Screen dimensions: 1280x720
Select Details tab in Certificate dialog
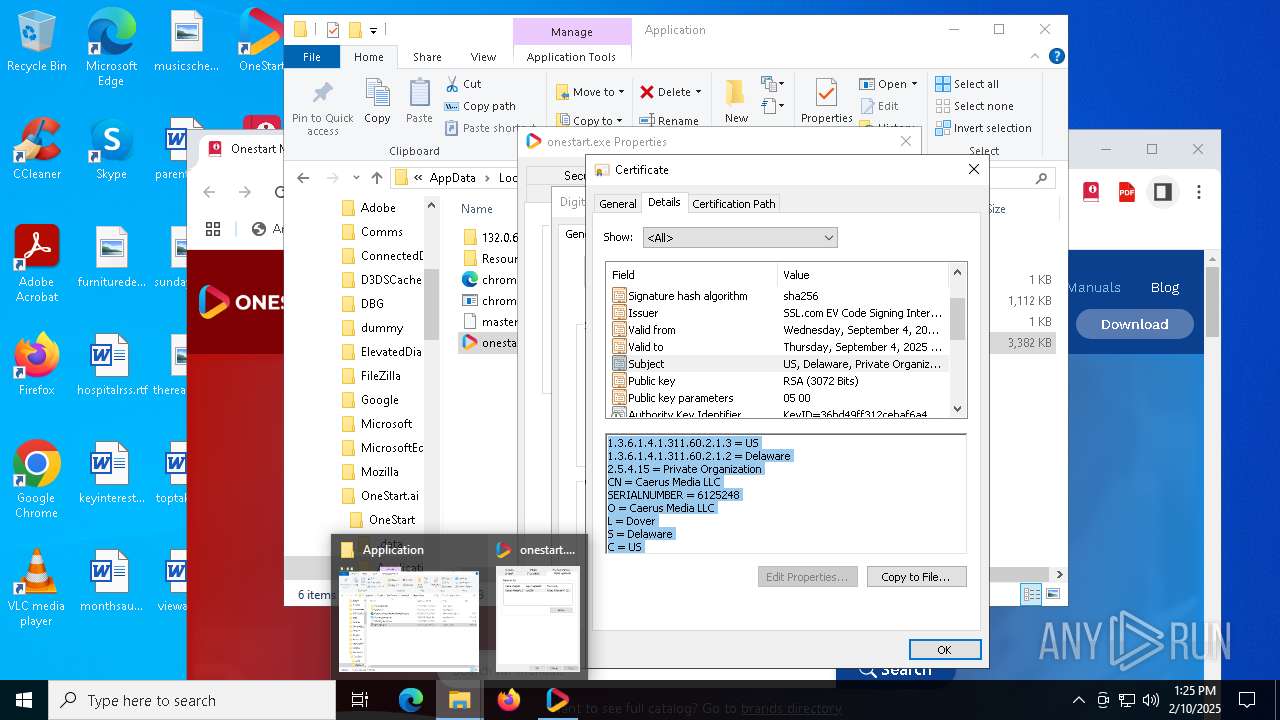[664, 202]
